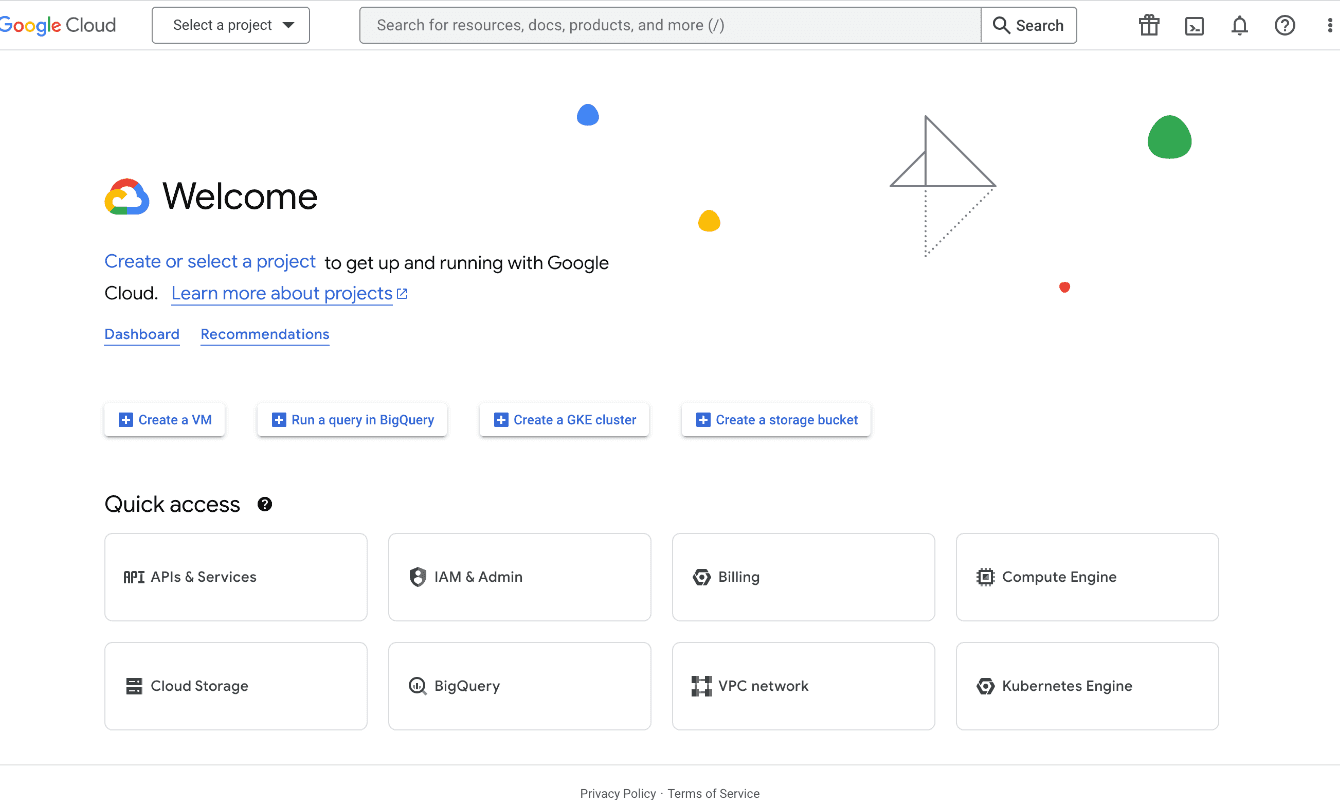Open the three-dot settings menu
1340x800 pixels.
pyautogui.click(x=1331, y=26)
